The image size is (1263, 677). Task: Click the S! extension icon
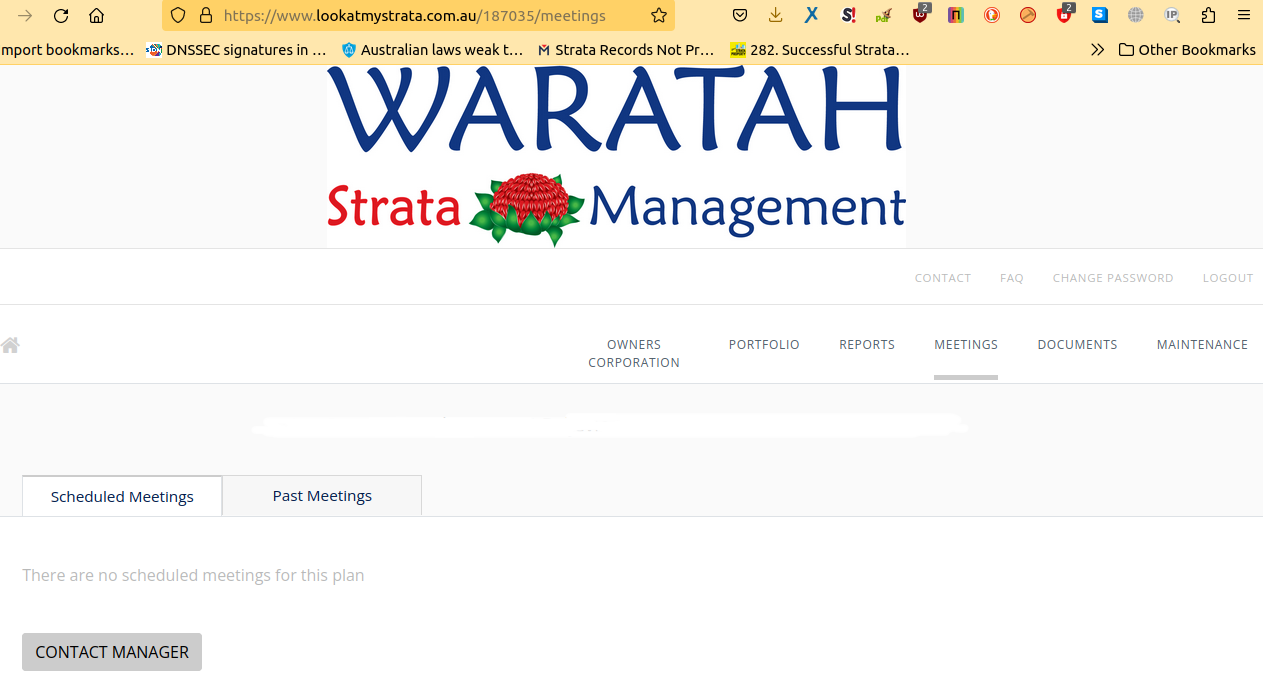(848, 16)
